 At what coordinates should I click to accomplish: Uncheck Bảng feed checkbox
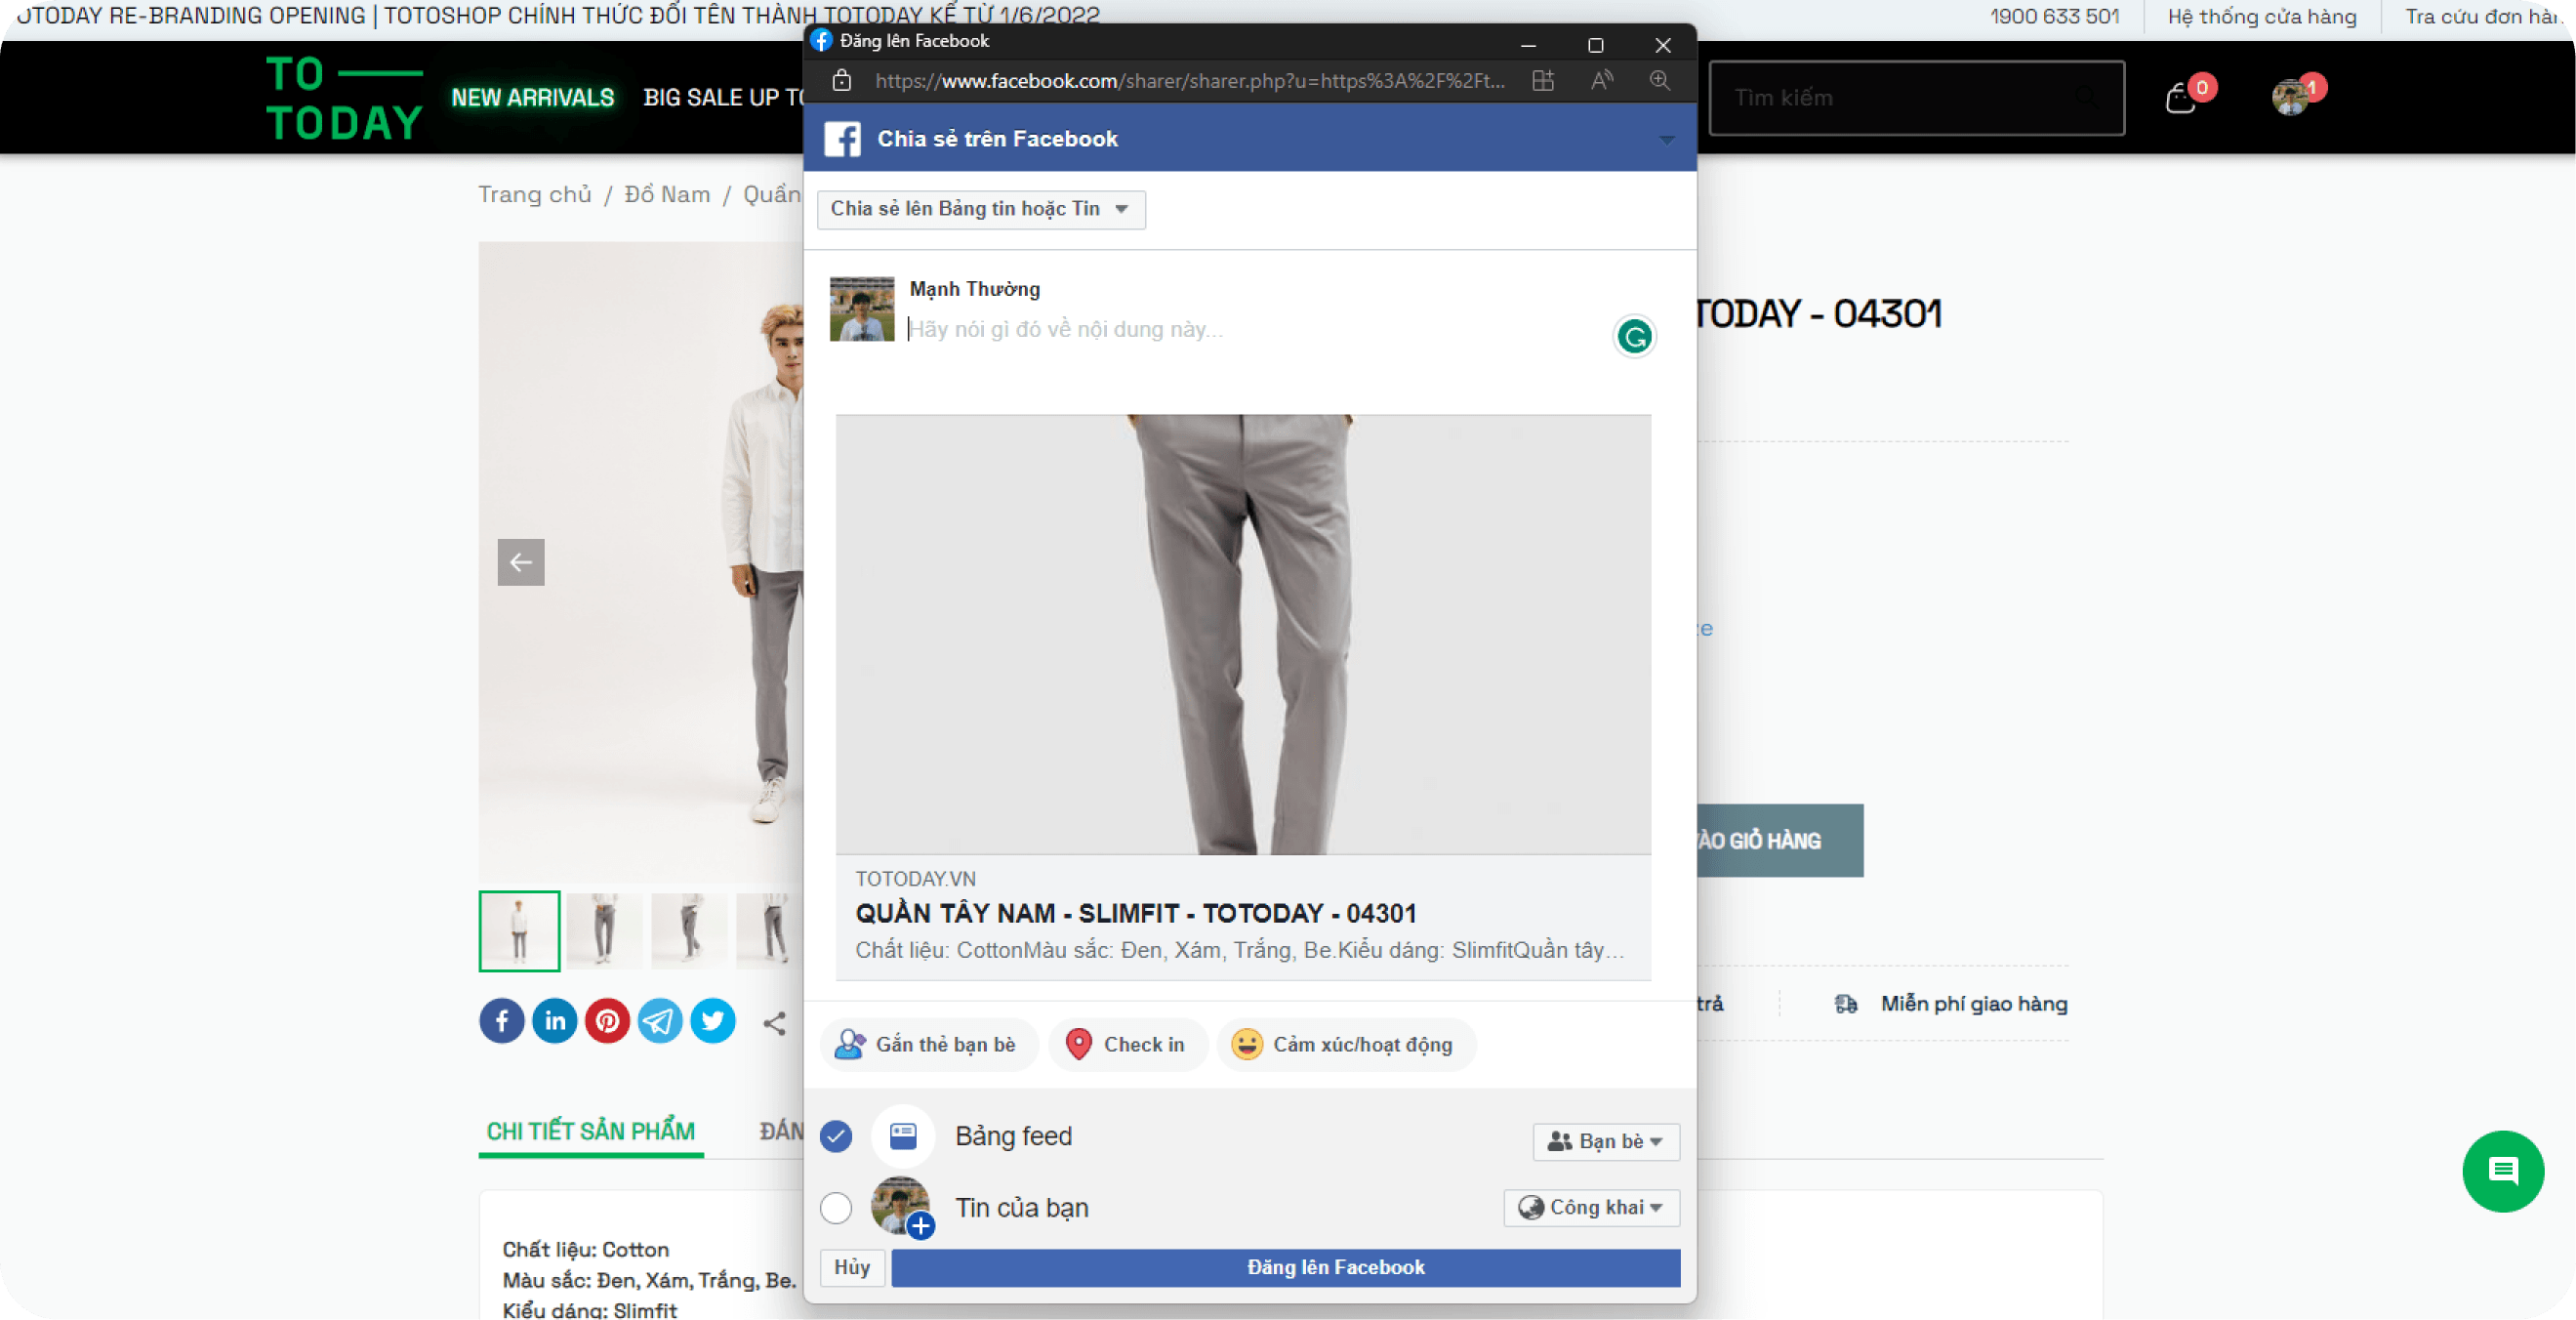(x=836, y=1136)
